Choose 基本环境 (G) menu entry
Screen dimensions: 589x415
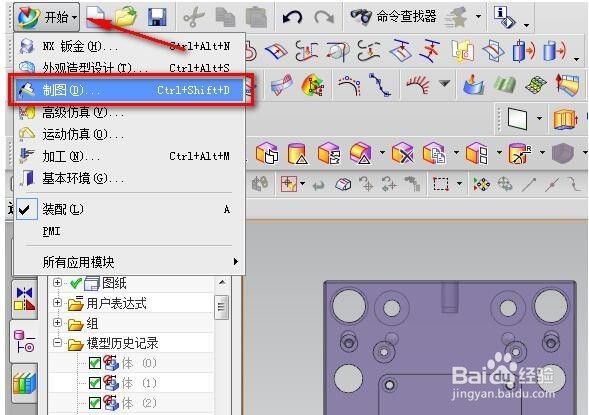click(x=130, y=178)
